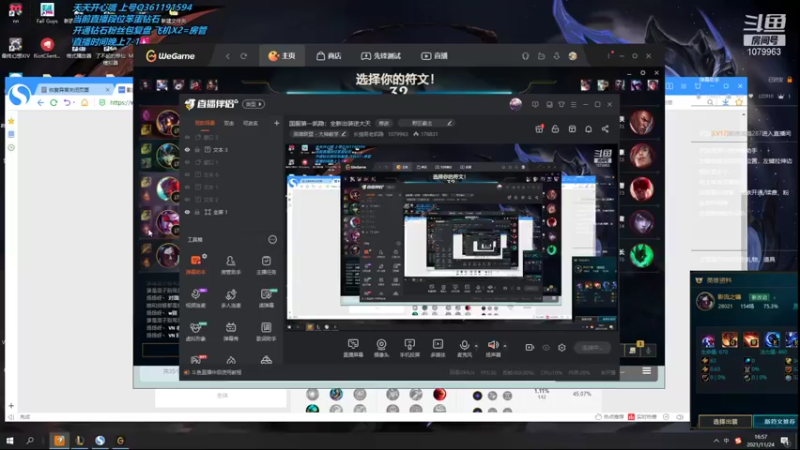Select the 全屏 1 layer row

pyautogui.click(x=232, y=212)
